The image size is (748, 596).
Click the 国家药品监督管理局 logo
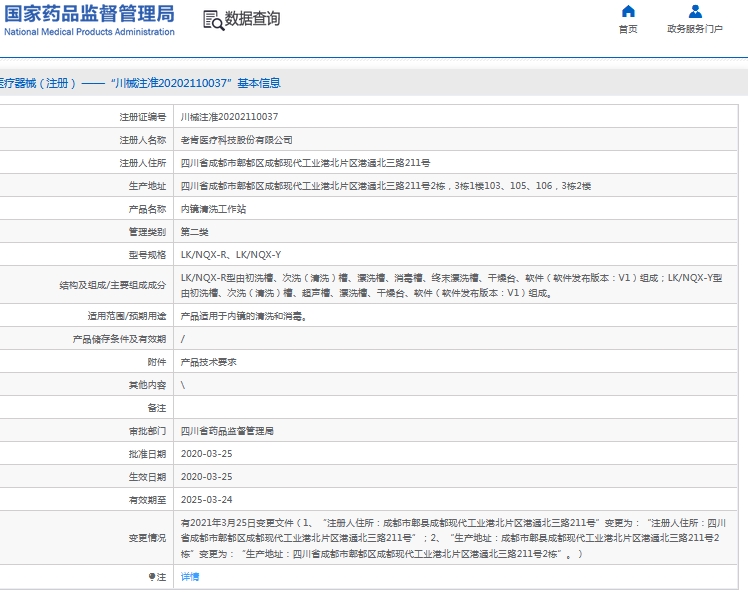coord(89,21)
